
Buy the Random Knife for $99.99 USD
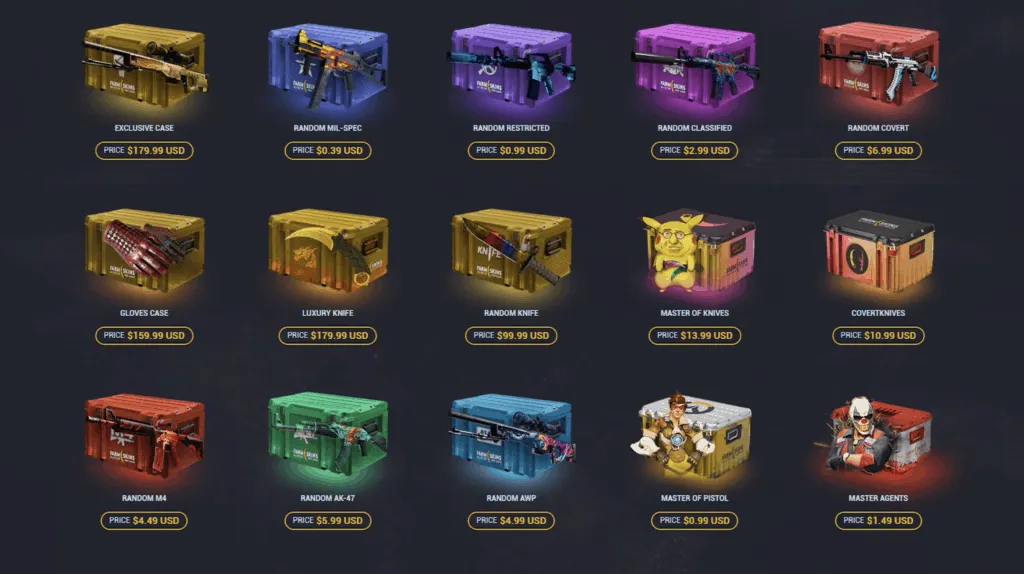coord(511,336)
